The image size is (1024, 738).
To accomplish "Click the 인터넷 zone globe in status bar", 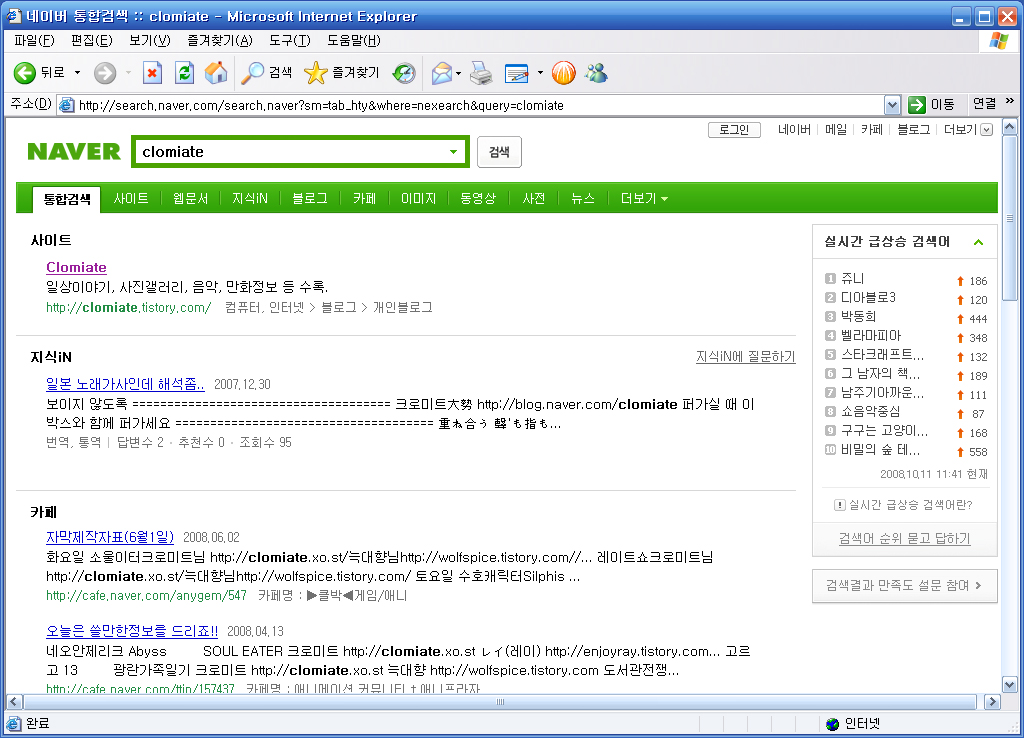I will click(833, 724).
